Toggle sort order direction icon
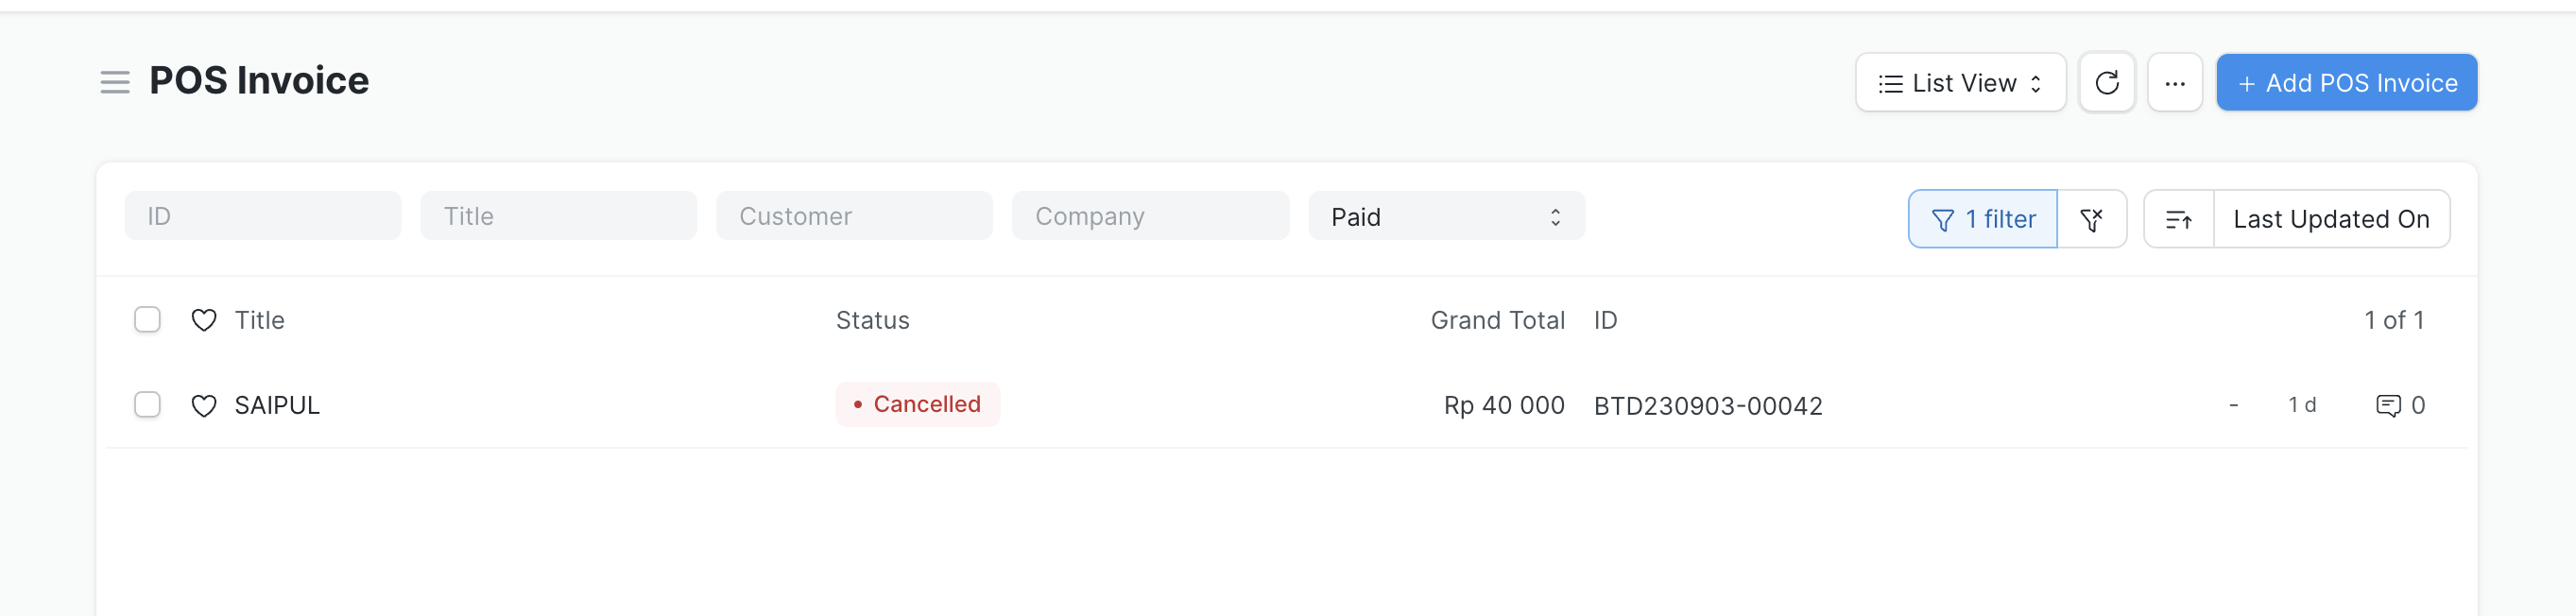Image resolution: width=2576 pixels, height=616 pixels. (2179, 219)
